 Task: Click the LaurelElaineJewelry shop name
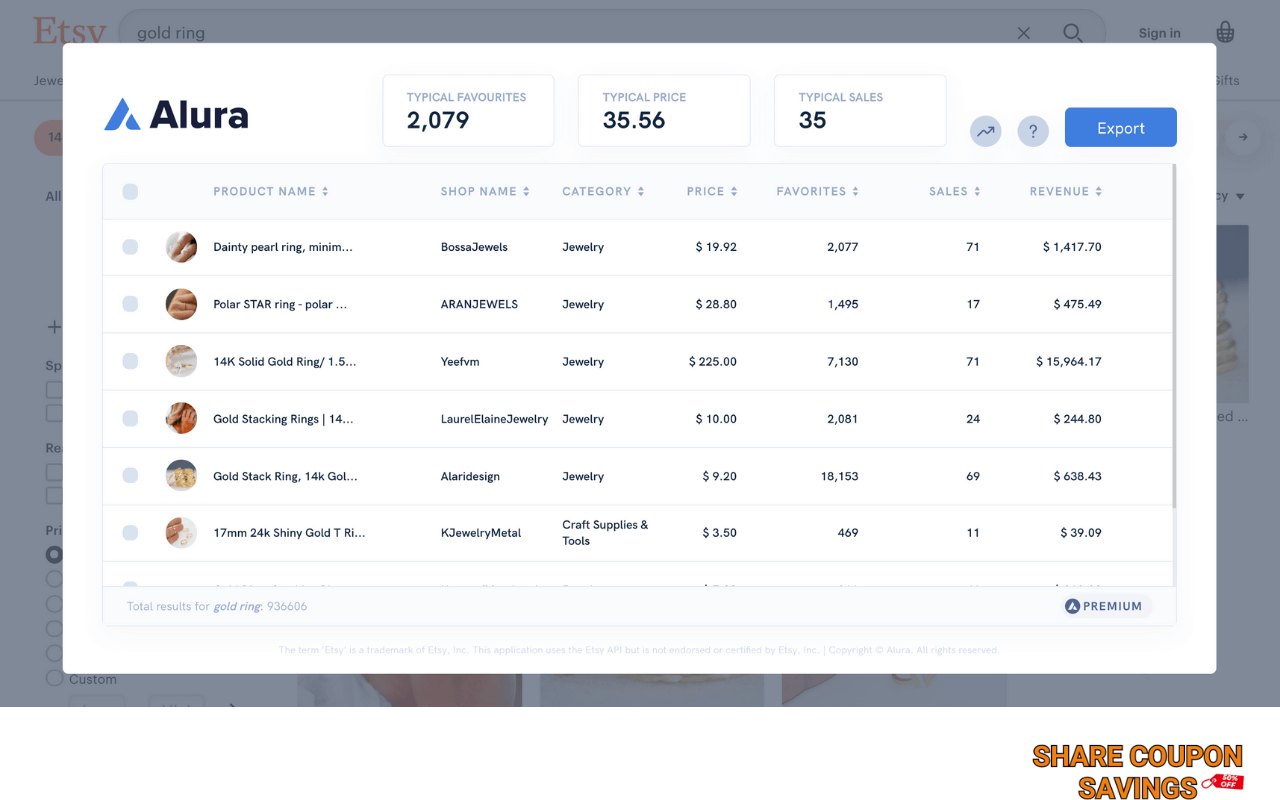pos(494,419)
